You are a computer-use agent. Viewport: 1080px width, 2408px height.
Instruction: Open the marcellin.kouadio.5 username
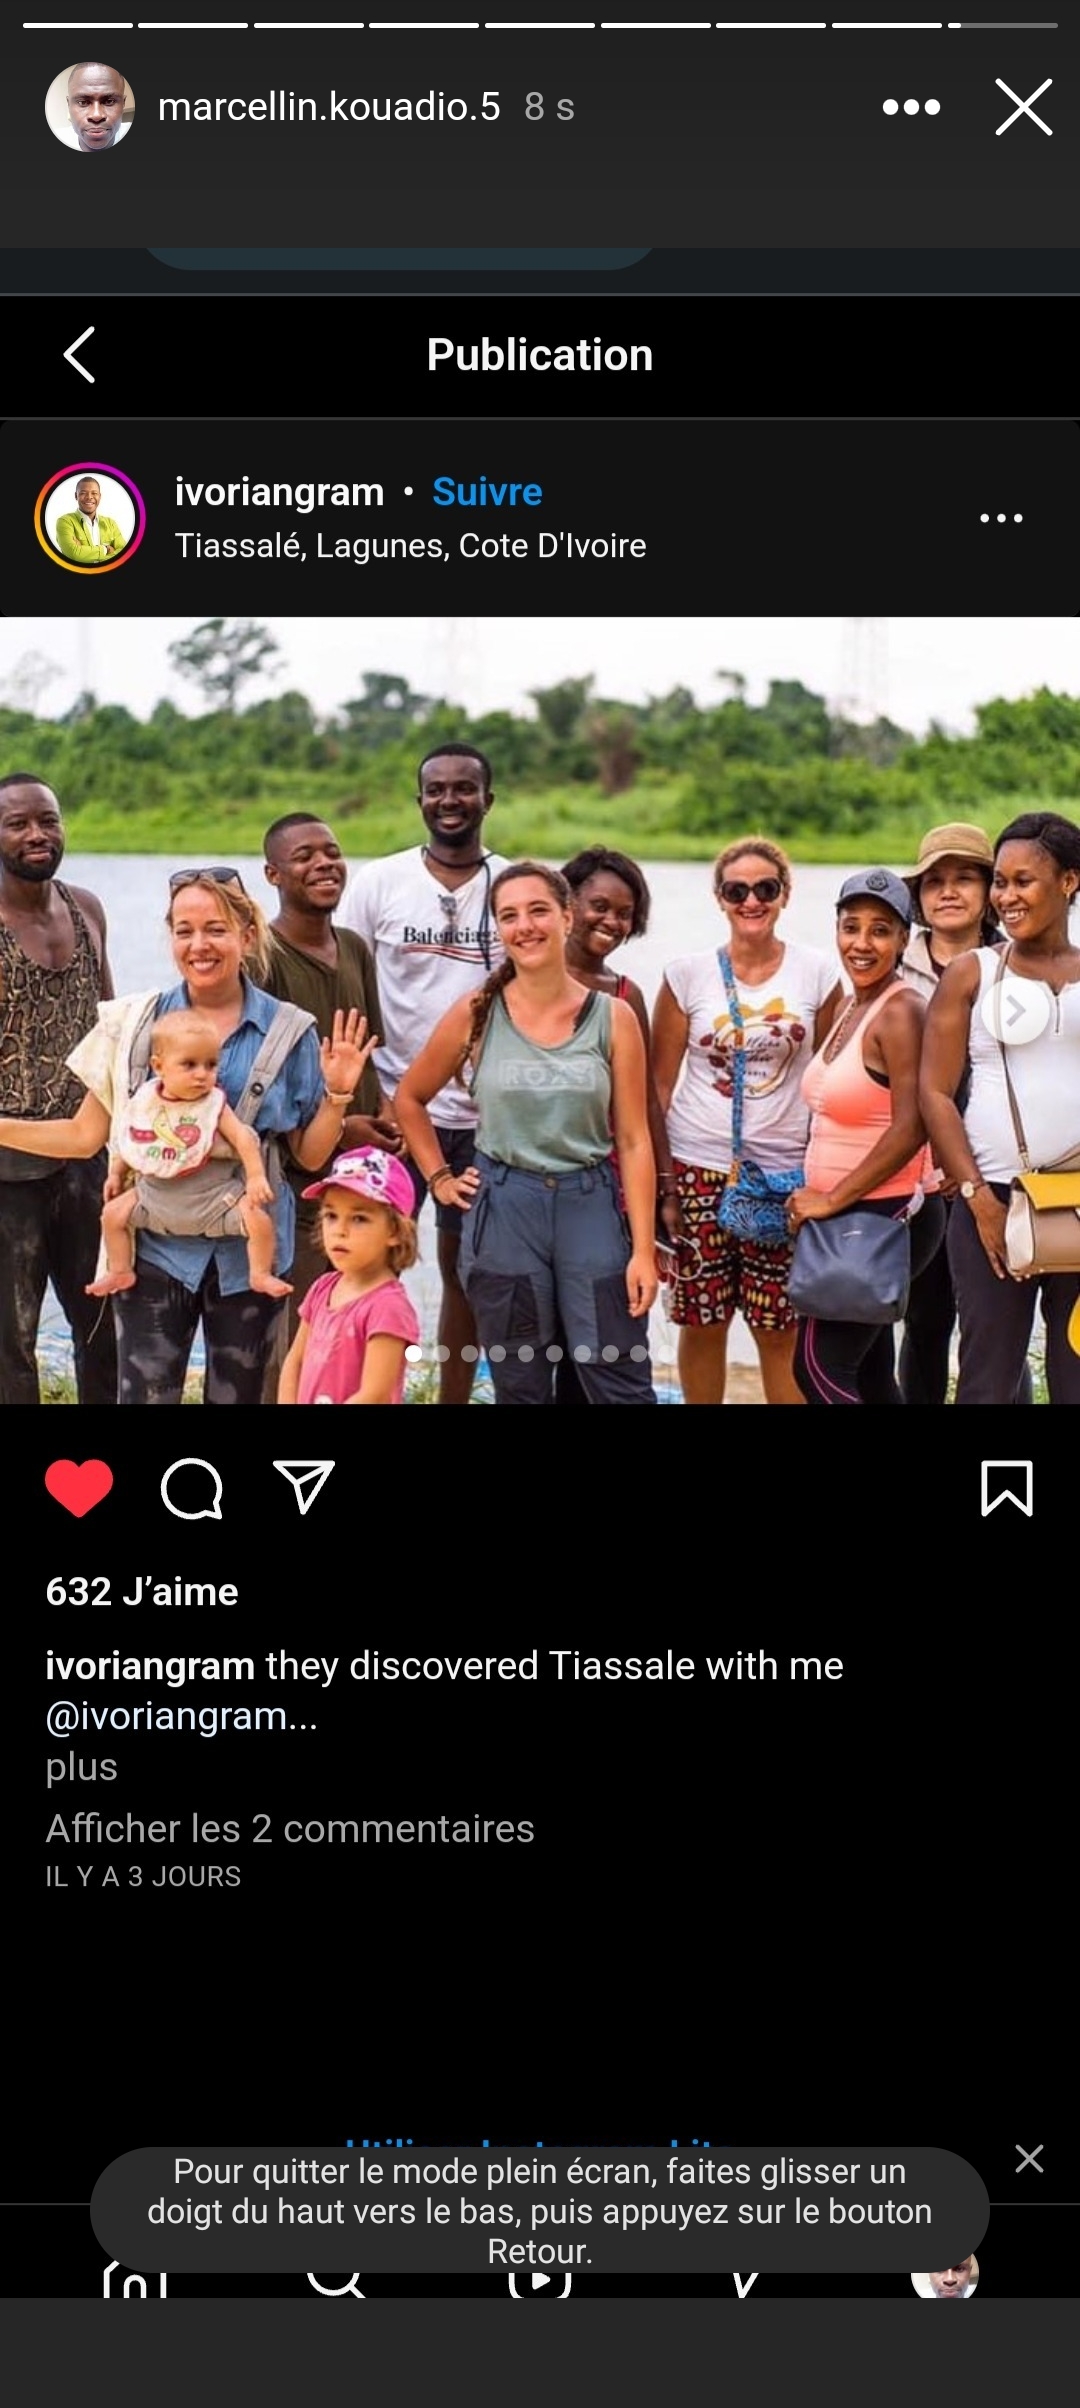click(329, 107)
